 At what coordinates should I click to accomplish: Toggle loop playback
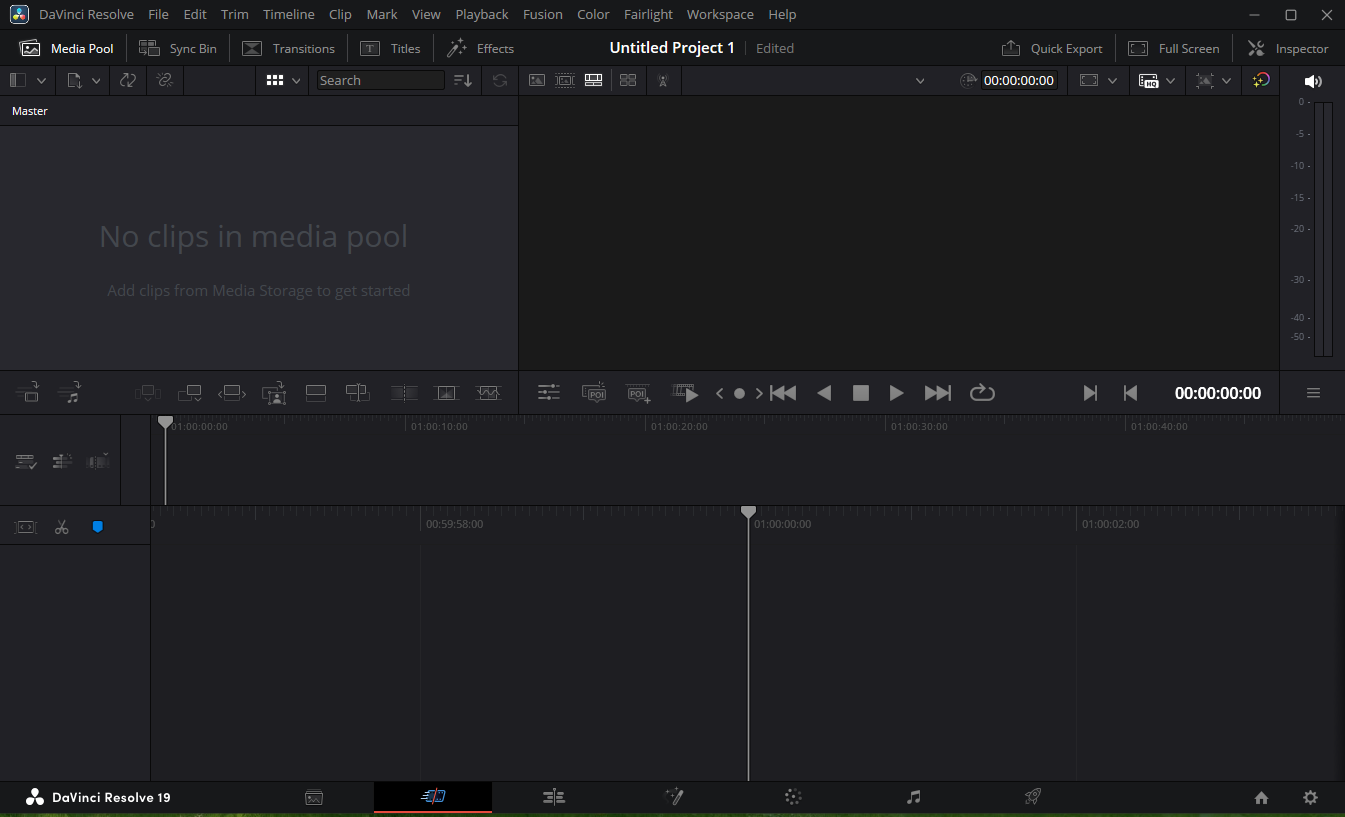982,393
